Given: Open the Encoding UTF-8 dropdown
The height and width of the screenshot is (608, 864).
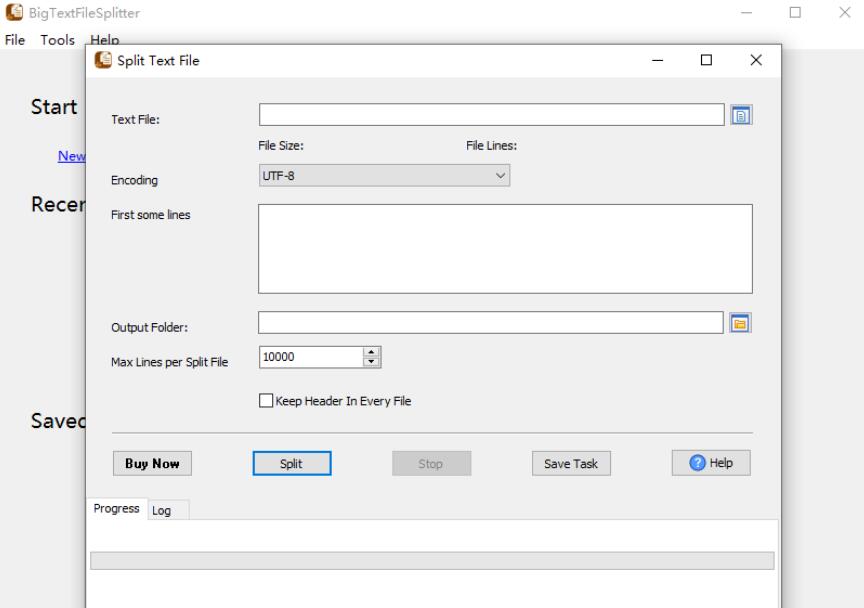Looking at the screenshot, I should (x=384, y=175).
